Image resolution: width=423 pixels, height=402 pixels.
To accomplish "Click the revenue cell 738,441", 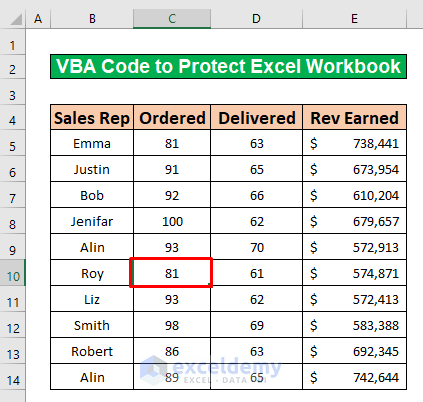I will (x=354, y=143).
